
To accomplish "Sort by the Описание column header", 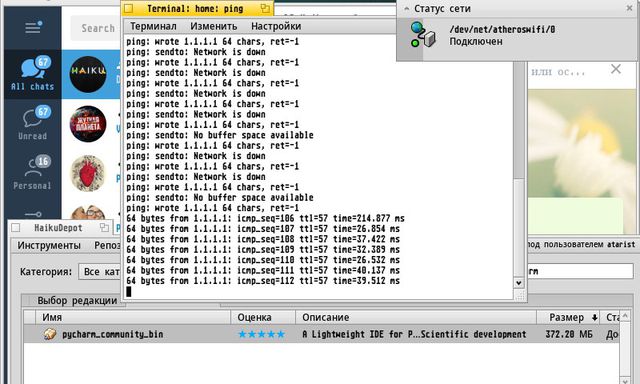I will point(416,317).
